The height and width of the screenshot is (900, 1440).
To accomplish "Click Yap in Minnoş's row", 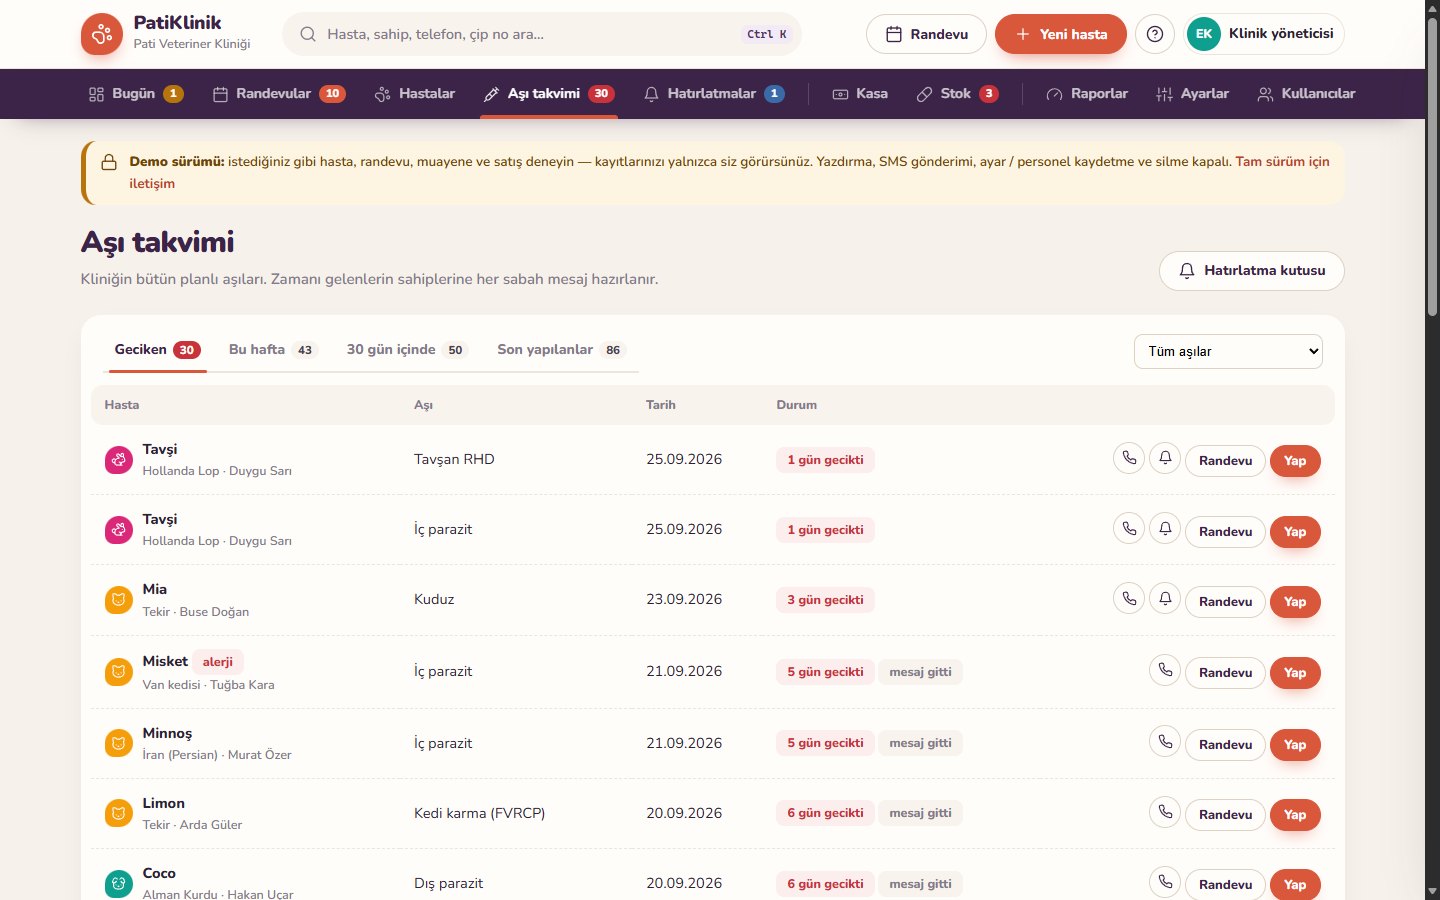I will point(1295,745).
